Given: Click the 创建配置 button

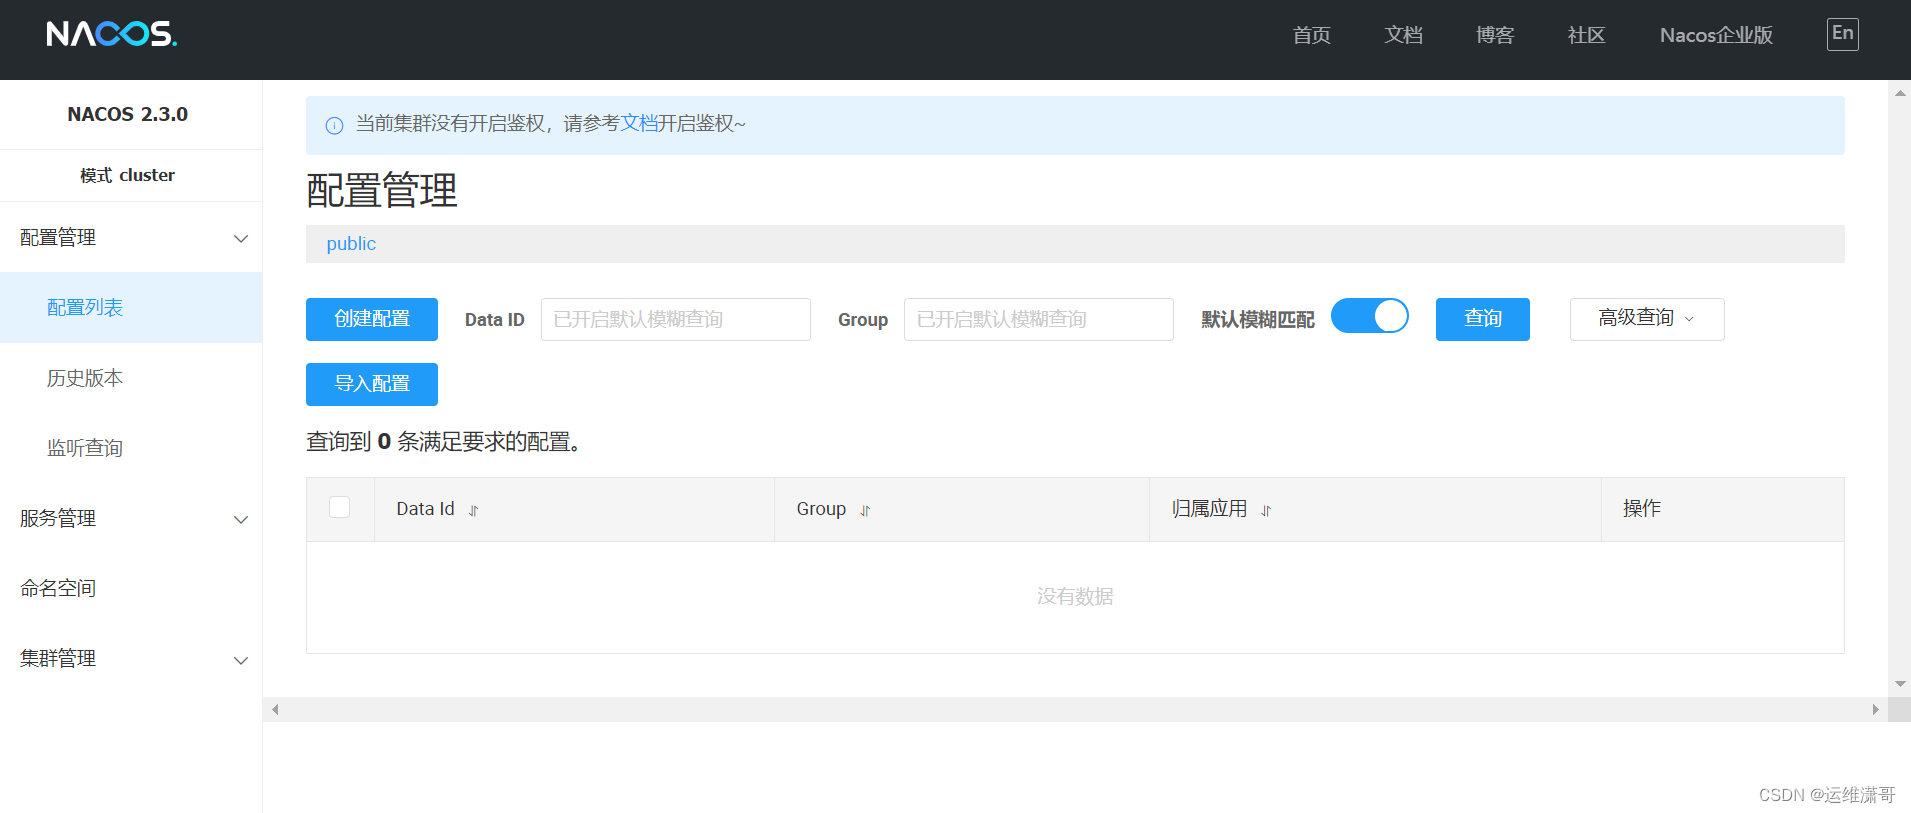Looking at the screenshot, I should pos(372,319).
